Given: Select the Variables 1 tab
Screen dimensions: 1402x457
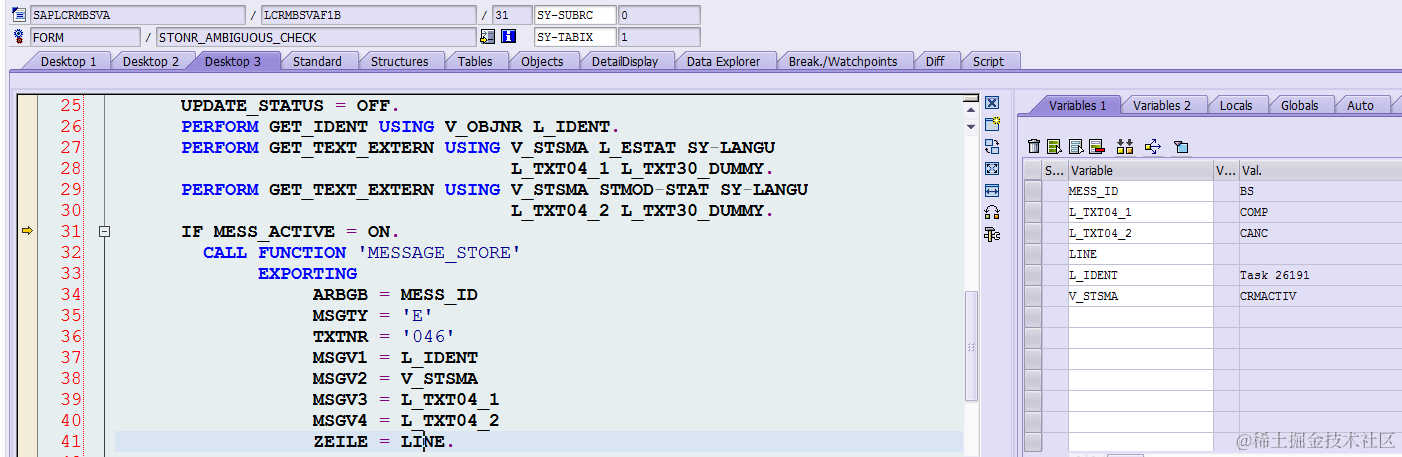Looking at the screenshot, I should pos(1077,105).
